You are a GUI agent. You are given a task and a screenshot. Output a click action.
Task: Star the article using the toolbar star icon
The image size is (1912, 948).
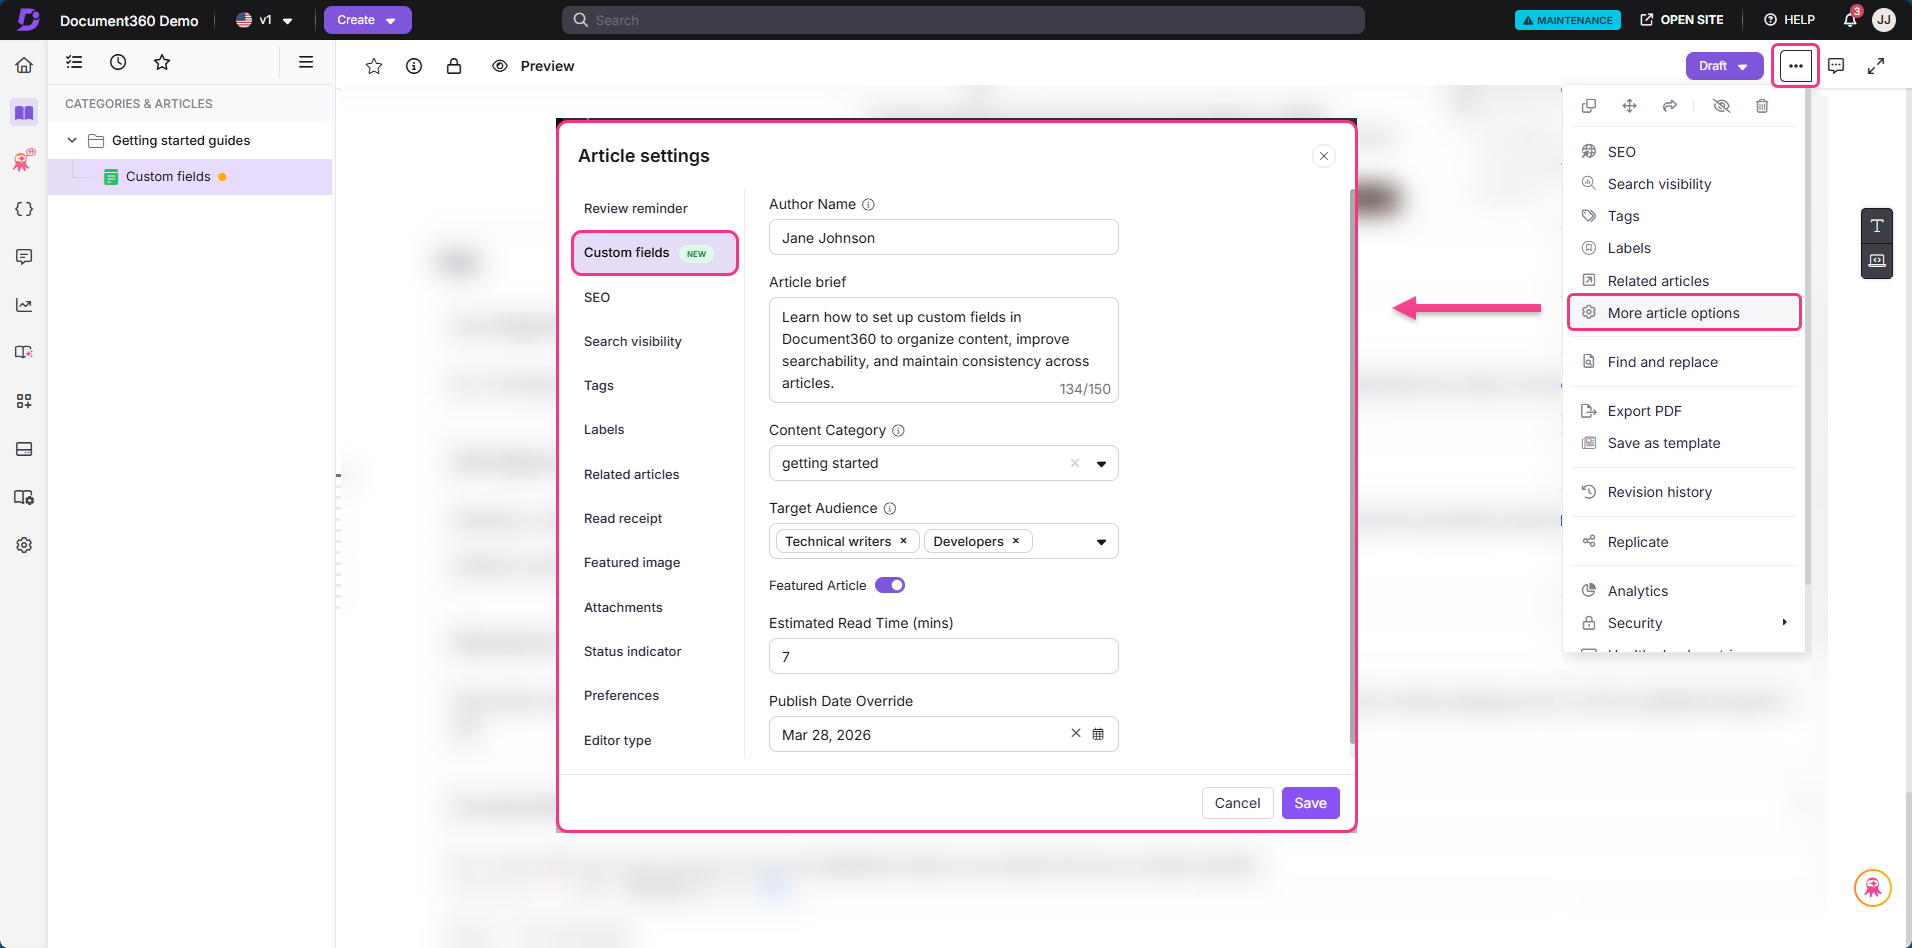pos(373,65)
